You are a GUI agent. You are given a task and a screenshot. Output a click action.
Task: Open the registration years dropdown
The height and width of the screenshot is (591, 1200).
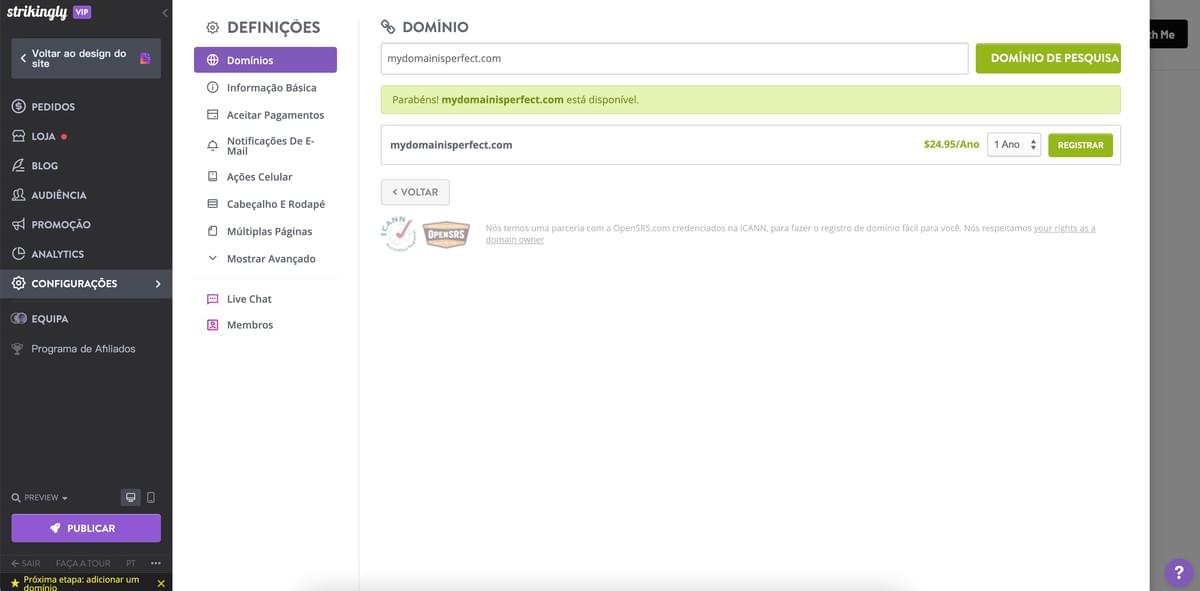pyautogui.click(x=1014, y=145)
